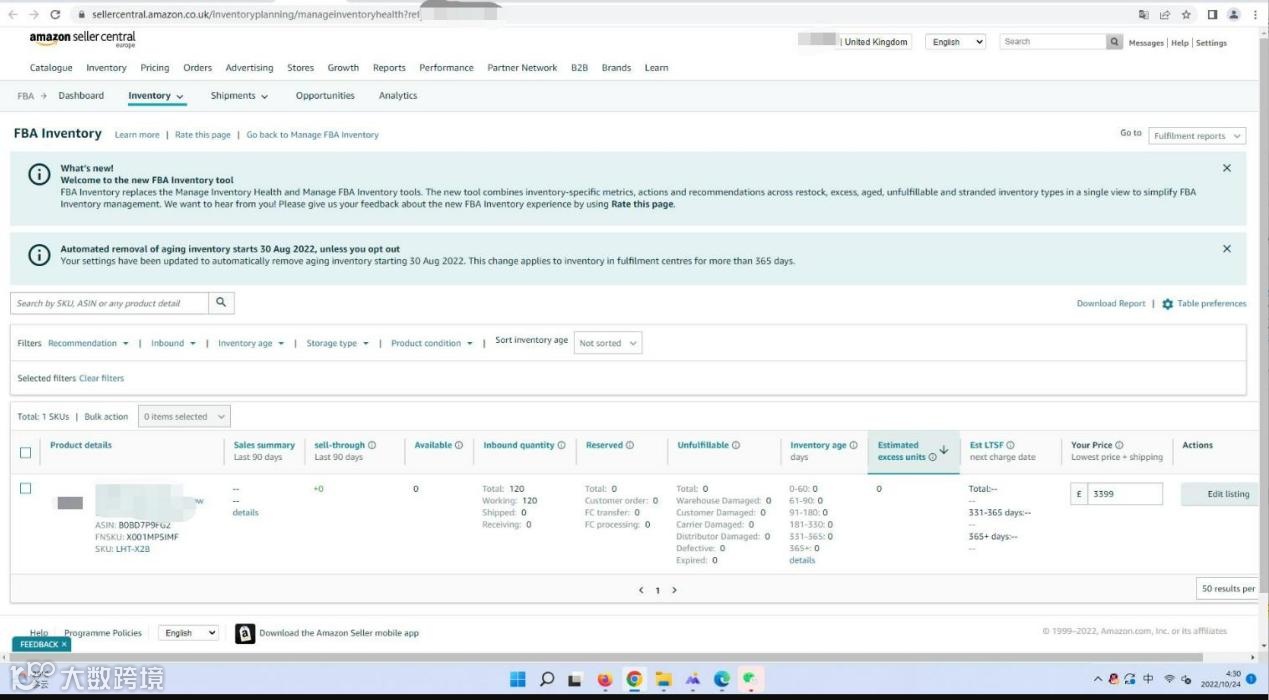Sort by Estimated excess units arrow
This screenshot has height=700, width=1269.
tap(943, 450)
